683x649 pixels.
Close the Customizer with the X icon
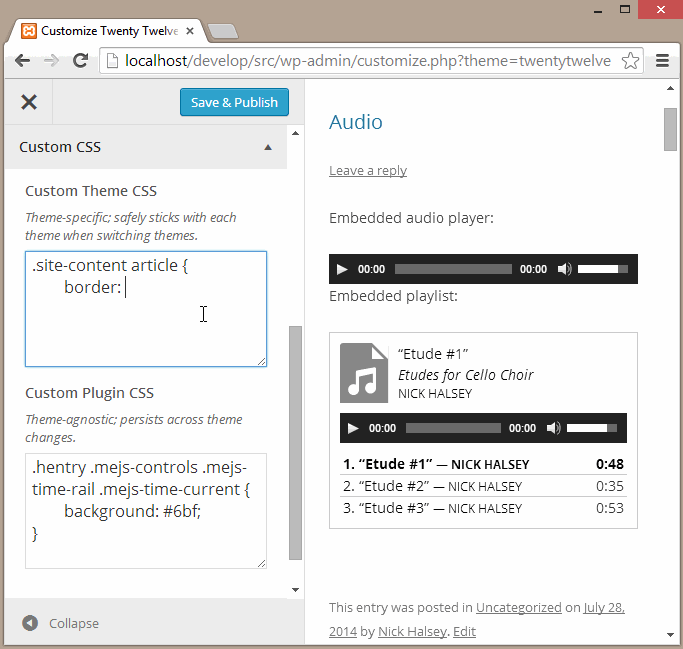click(29, 102)
